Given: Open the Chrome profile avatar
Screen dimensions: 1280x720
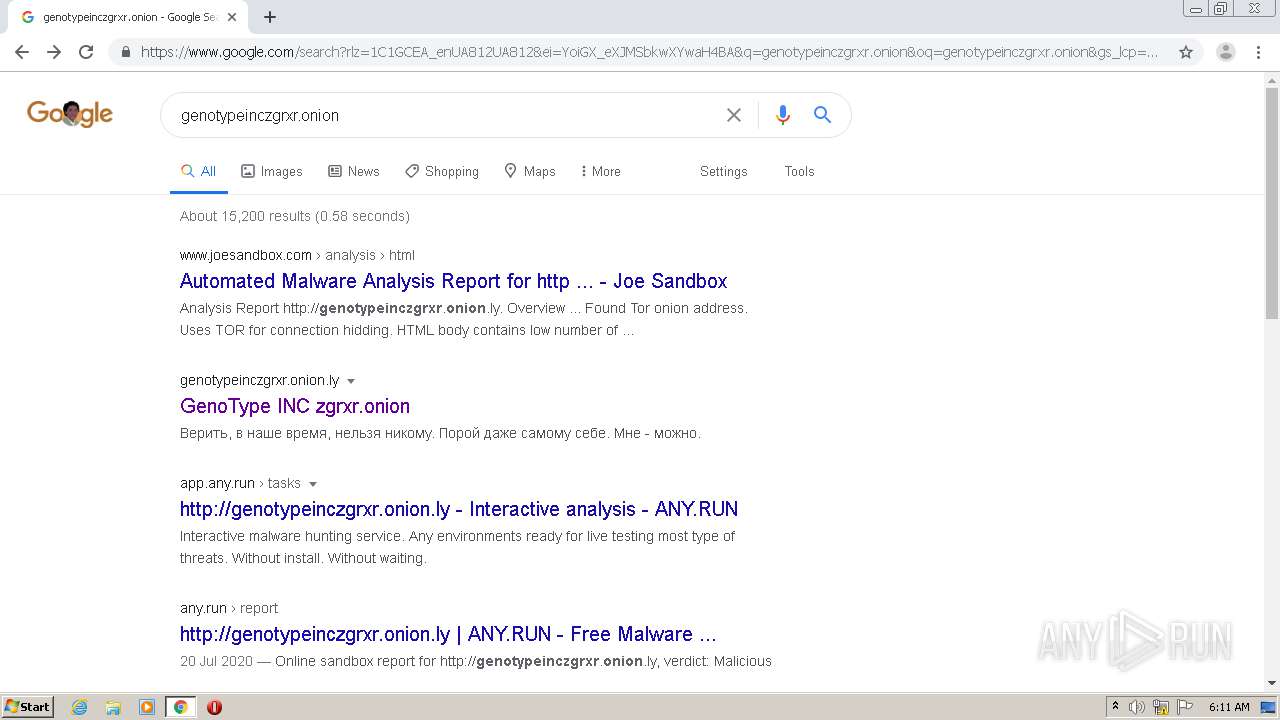Looking at the screenshot, I should (1226, 52).
